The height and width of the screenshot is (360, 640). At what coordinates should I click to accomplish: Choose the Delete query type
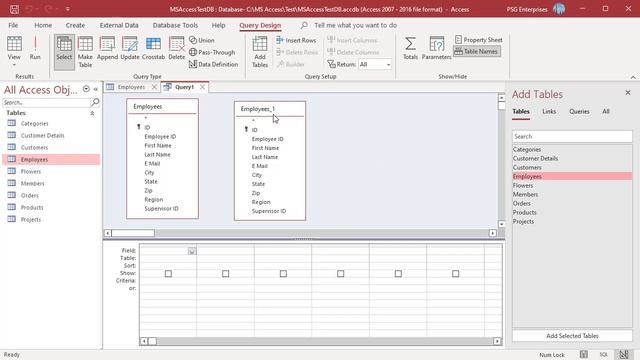(x=177, y=49)
